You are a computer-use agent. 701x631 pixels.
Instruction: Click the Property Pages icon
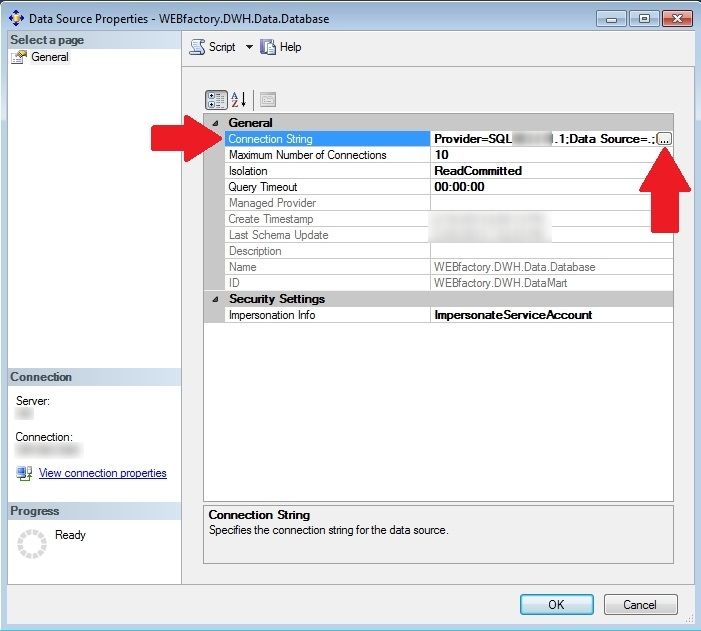(x=267, y=99)
